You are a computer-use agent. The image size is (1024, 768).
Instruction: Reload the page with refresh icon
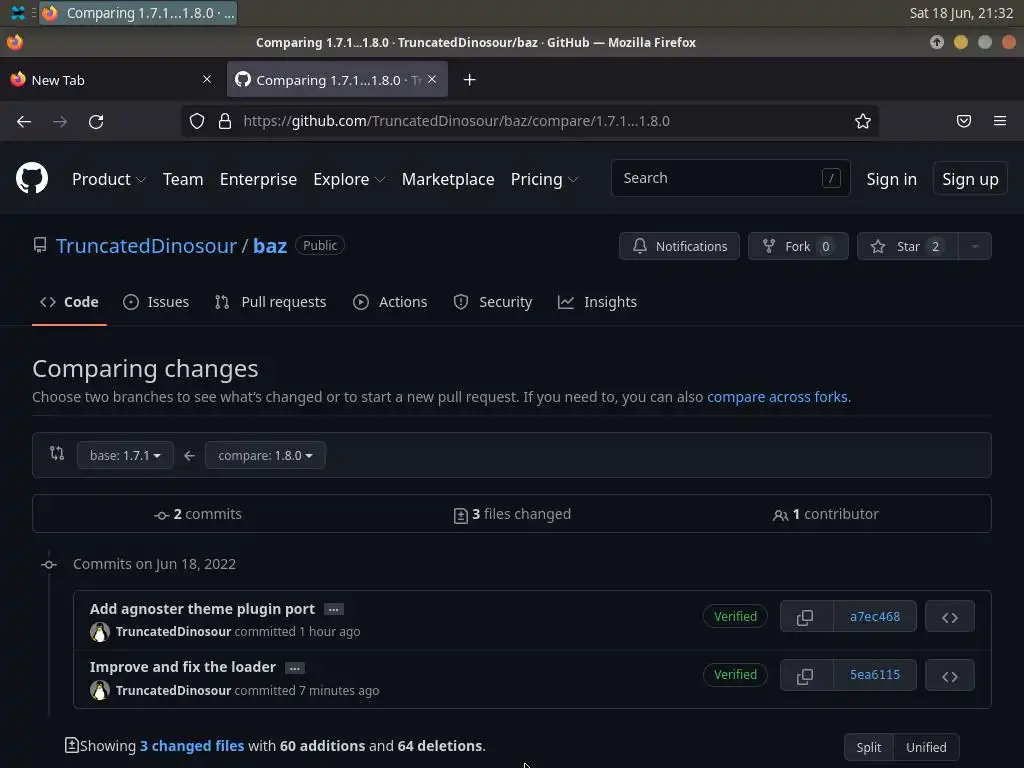tap(96, 121)
